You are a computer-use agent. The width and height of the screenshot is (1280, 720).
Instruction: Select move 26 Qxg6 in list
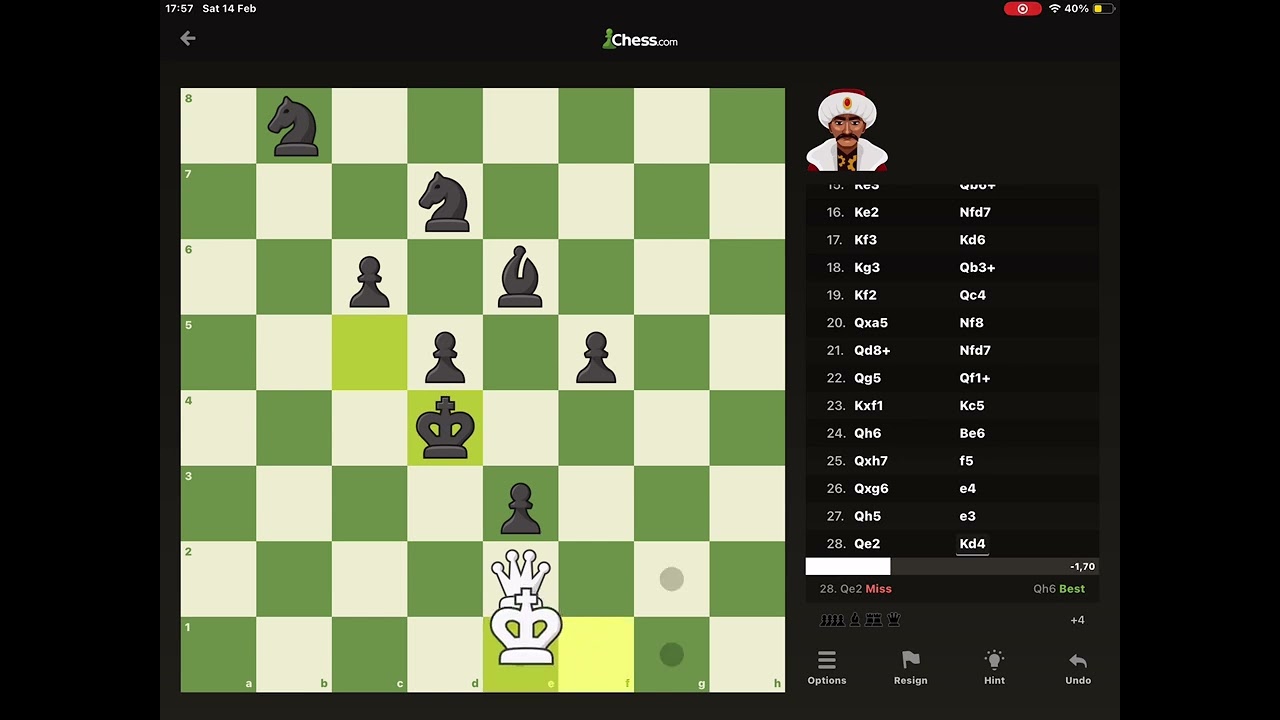point(871,489)
